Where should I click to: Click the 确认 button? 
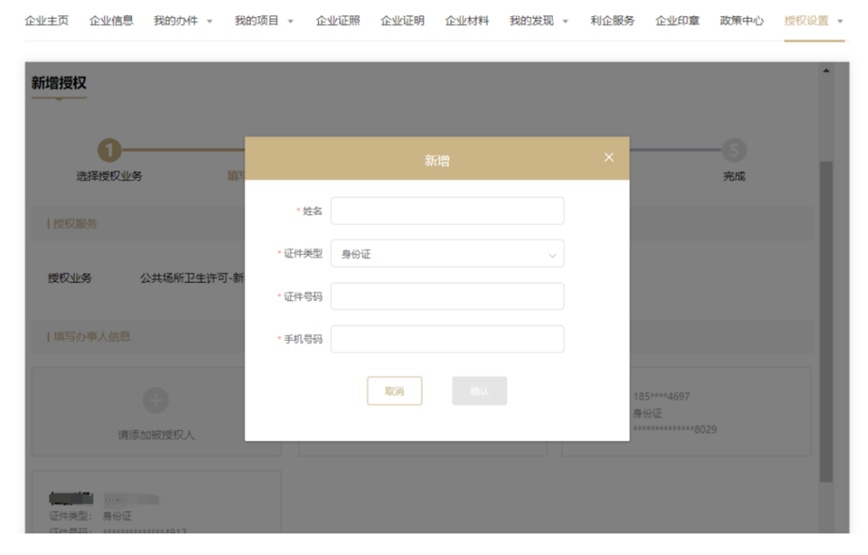(x=479, y=391)
